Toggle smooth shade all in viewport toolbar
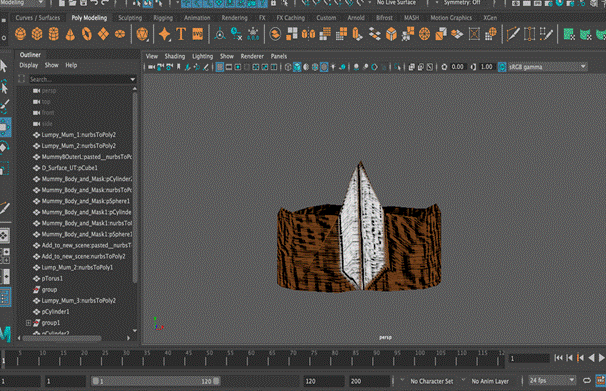Viewport: 606px width, 391px height. pos(297,67)
